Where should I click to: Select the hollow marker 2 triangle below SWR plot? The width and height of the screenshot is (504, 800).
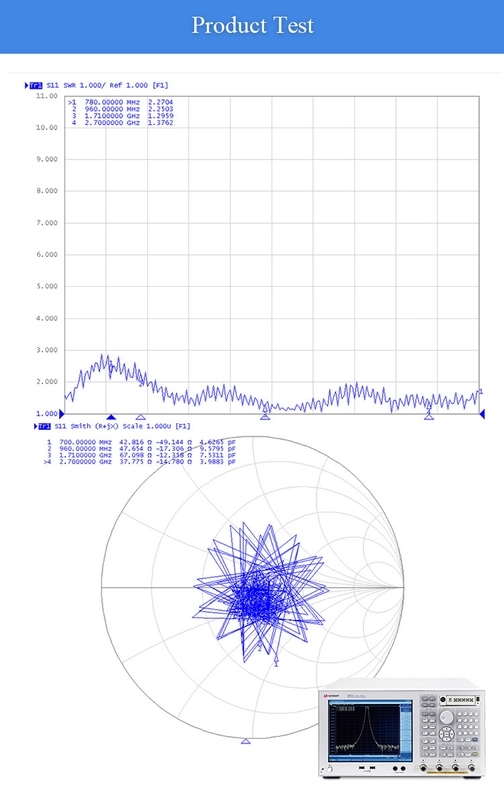click(141, 417)
